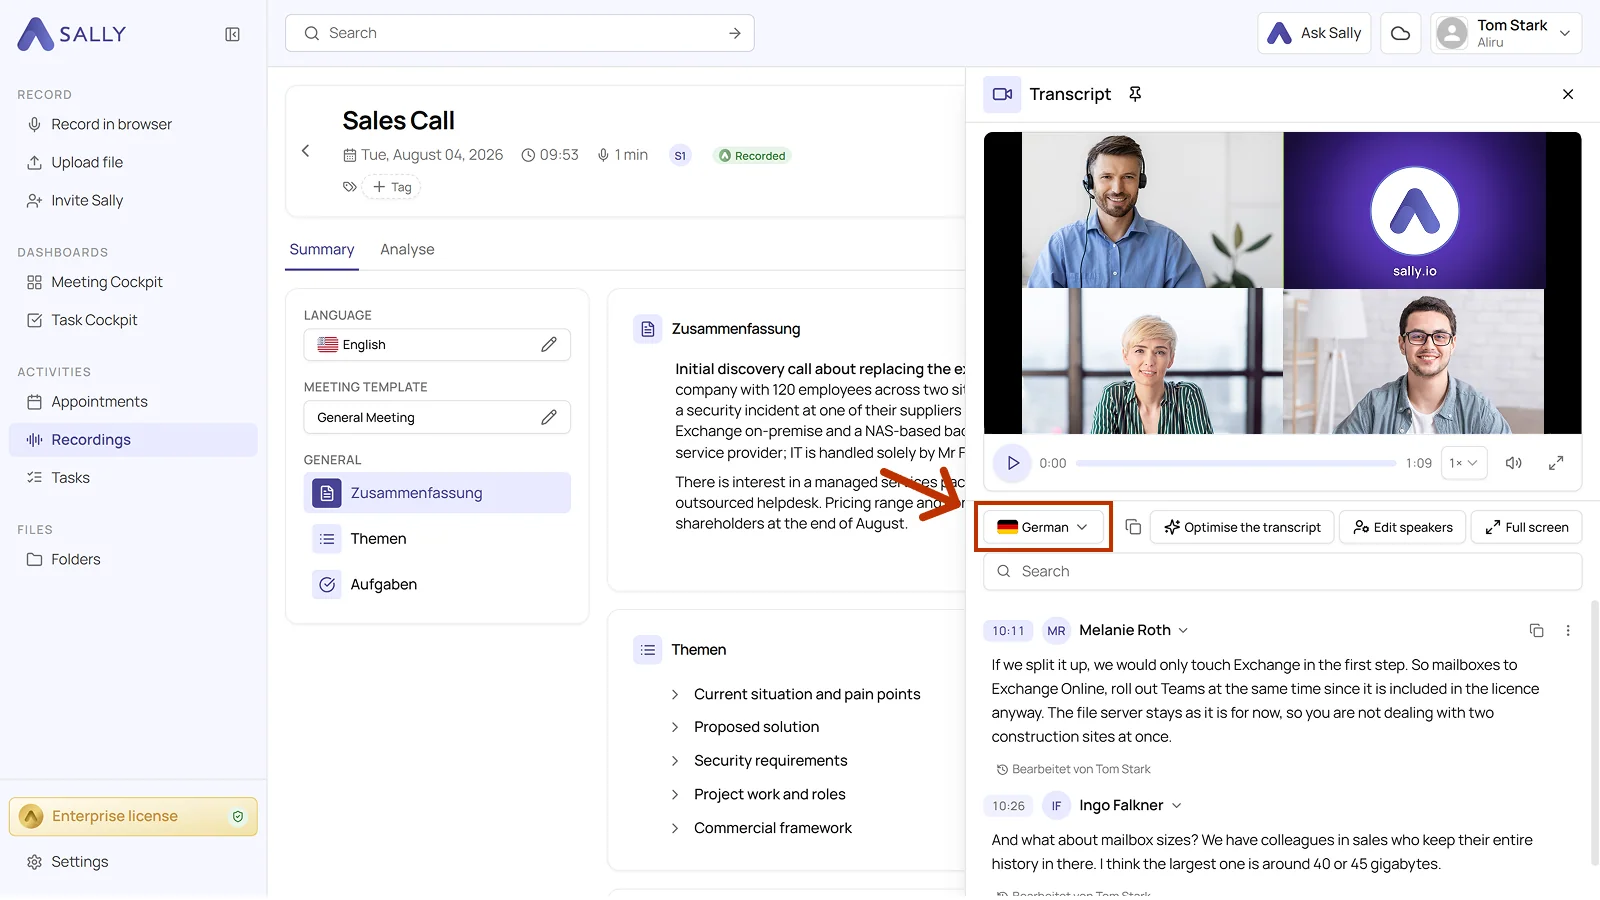Switch to the Analyse tab
Screen dimensions: 1600x900
click(407, 250)
